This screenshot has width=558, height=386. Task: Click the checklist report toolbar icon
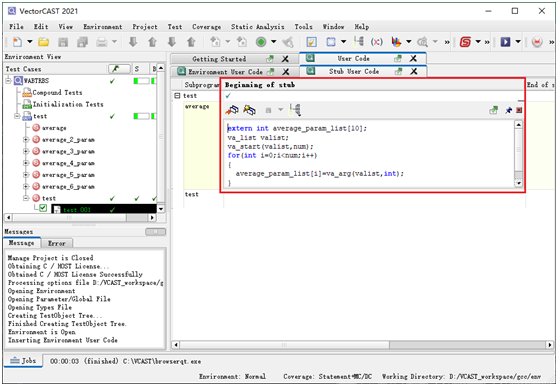(x=311, y=42)
